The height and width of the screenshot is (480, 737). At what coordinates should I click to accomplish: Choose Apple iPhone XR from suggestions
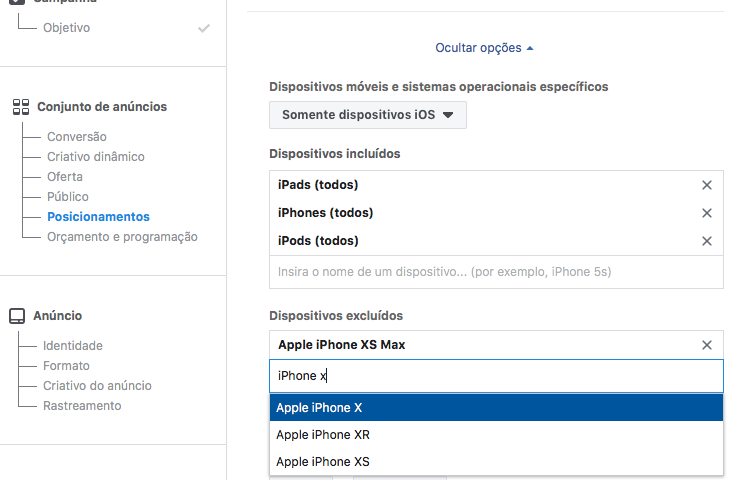pos(496,435)
